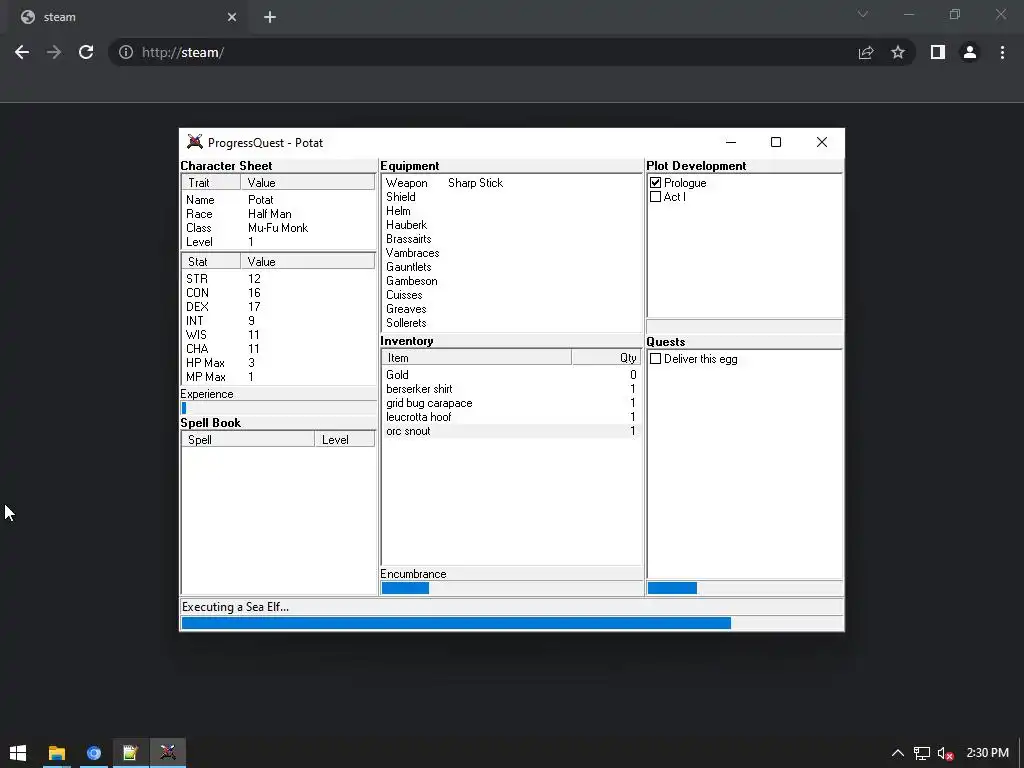Close the ProgressQuest window
The height and width of the screenshot is (768, 1024).
click(822, 142)
